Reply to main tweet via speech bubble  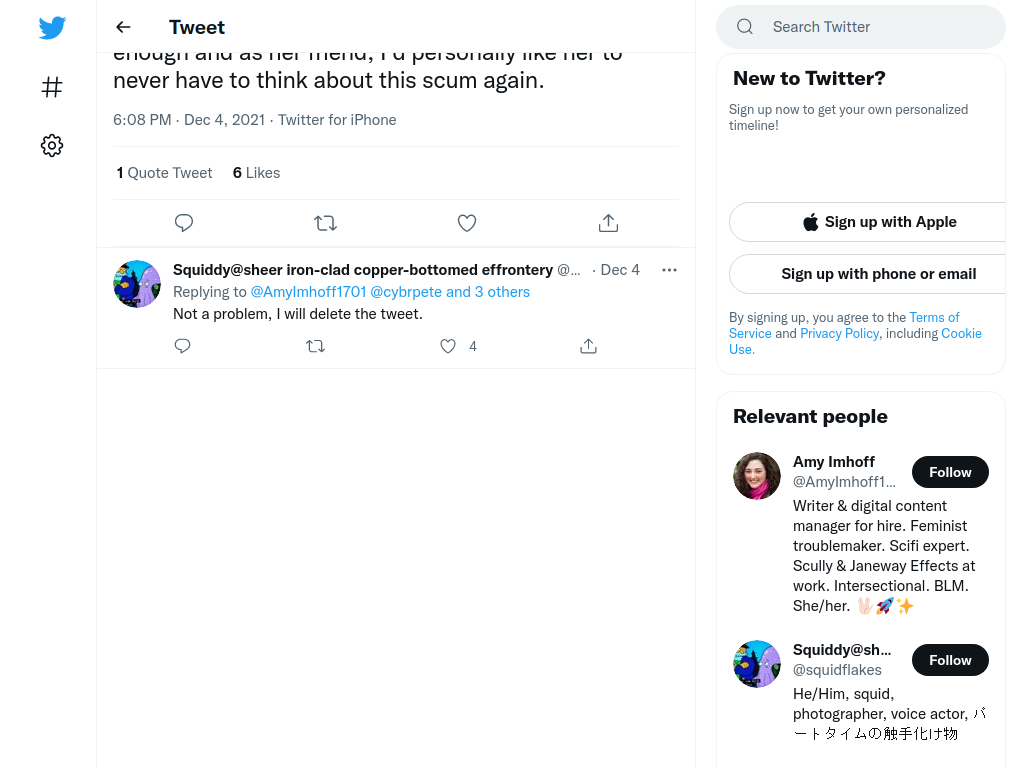(x=184, y=223)
